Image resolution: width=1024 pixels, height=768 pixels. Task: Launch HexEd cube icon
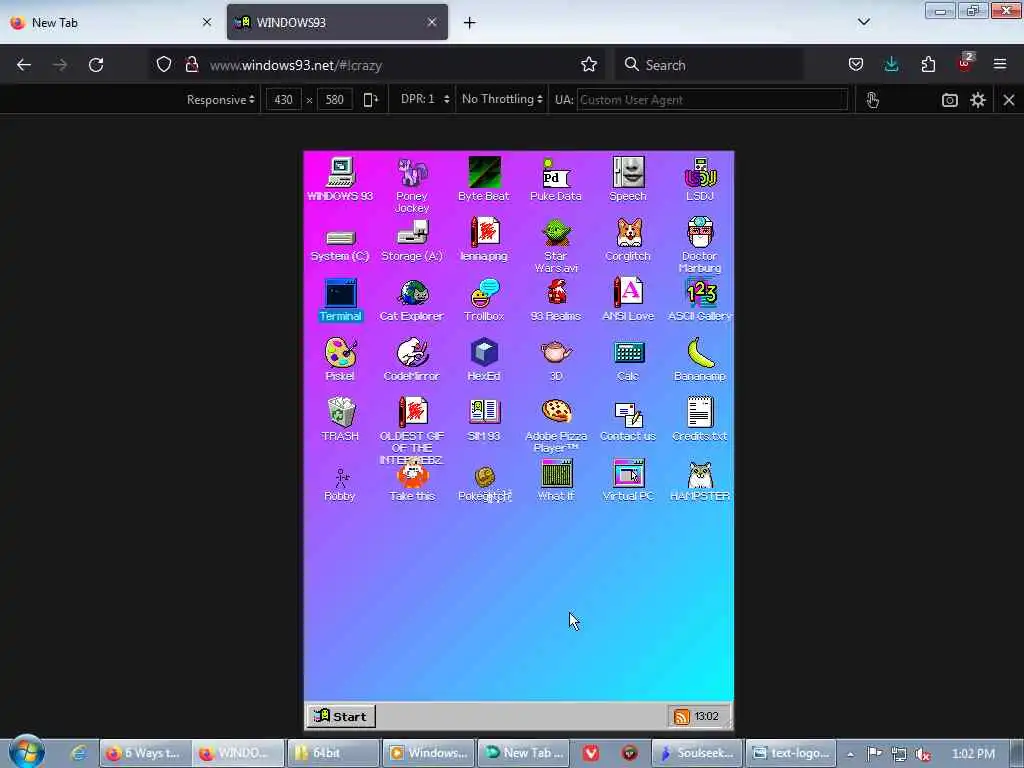(484, 353)
